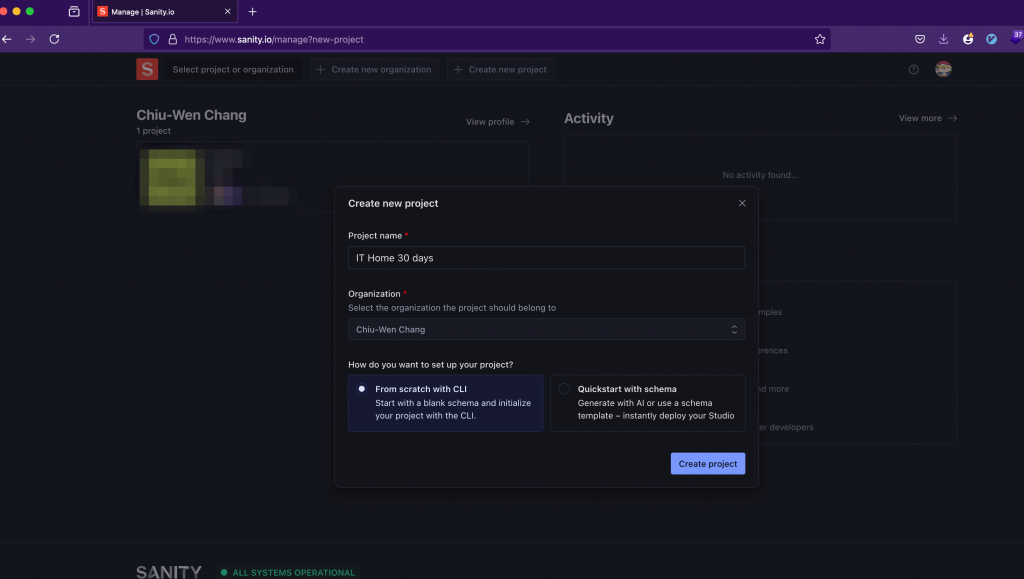Click the Sanity red S logo

pos(147,69)
